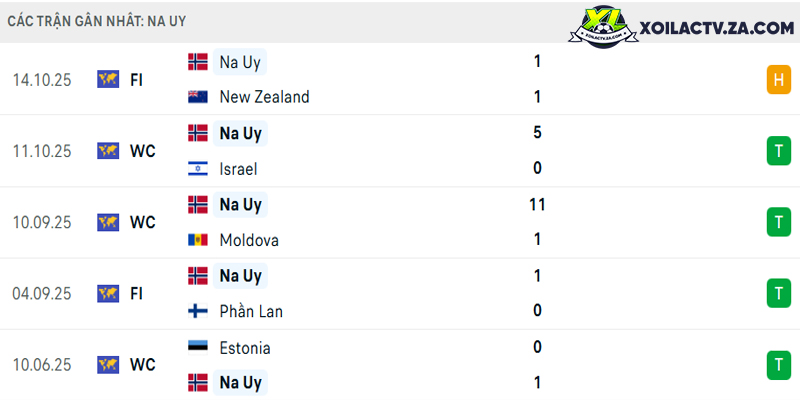
Task: Click the score 11 for the Moldova match
Action: tap(537, 205)
